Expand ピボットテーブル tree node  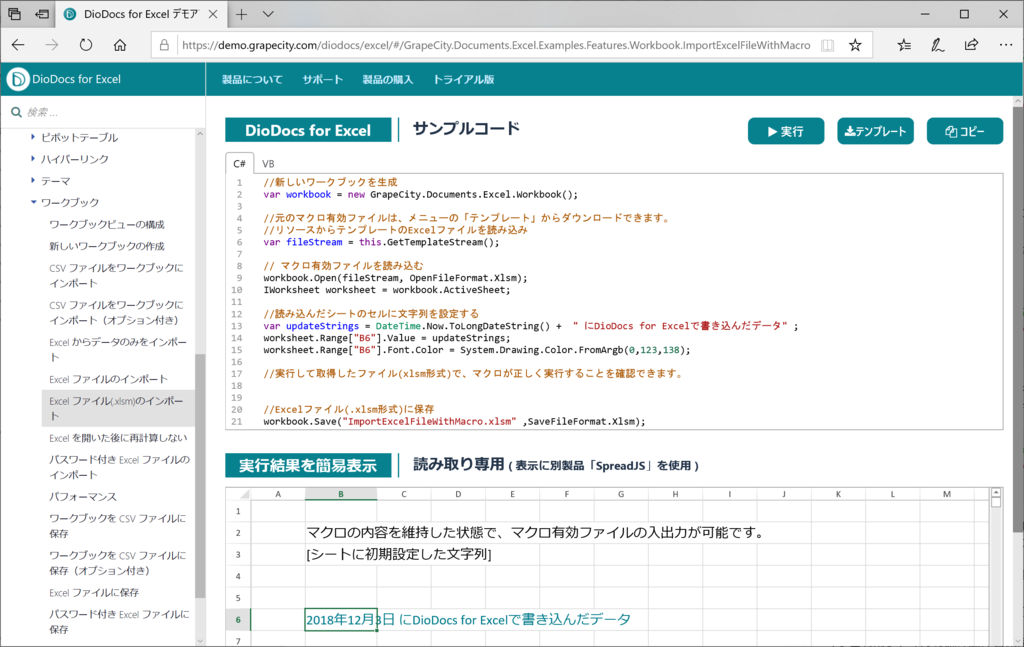tap(33, 137)
